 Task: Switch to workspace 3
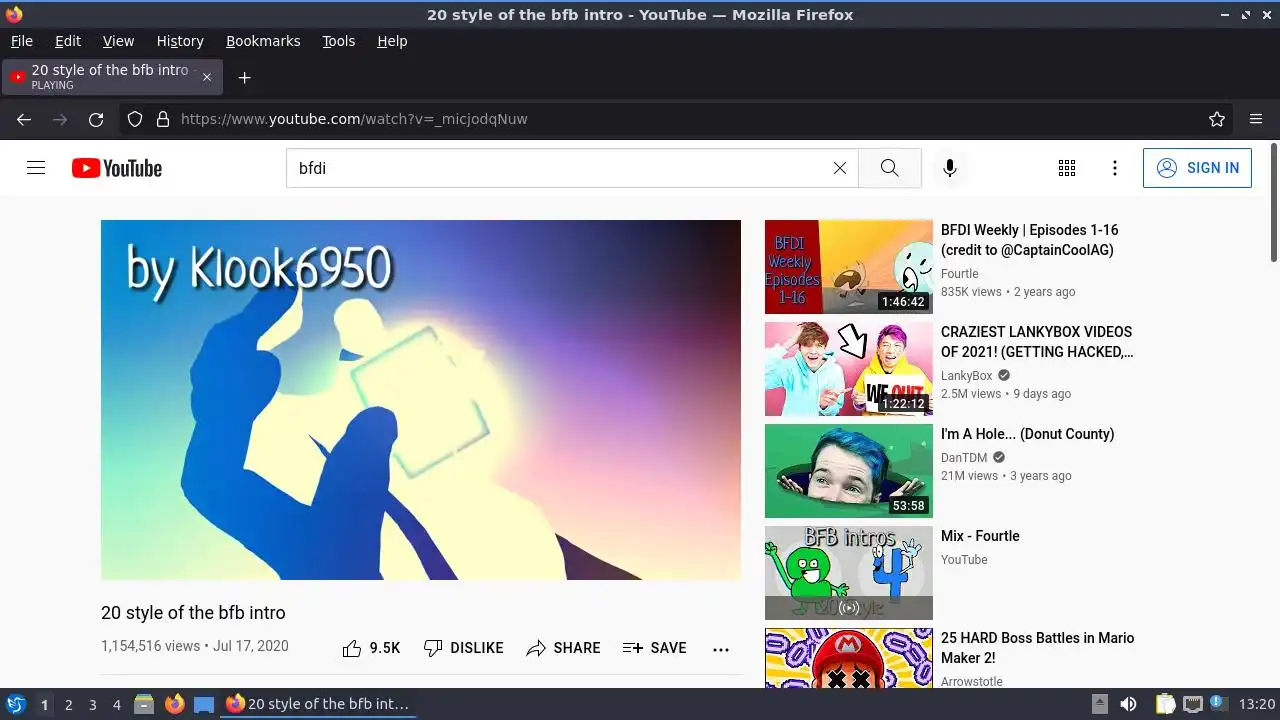pos(92,705)
